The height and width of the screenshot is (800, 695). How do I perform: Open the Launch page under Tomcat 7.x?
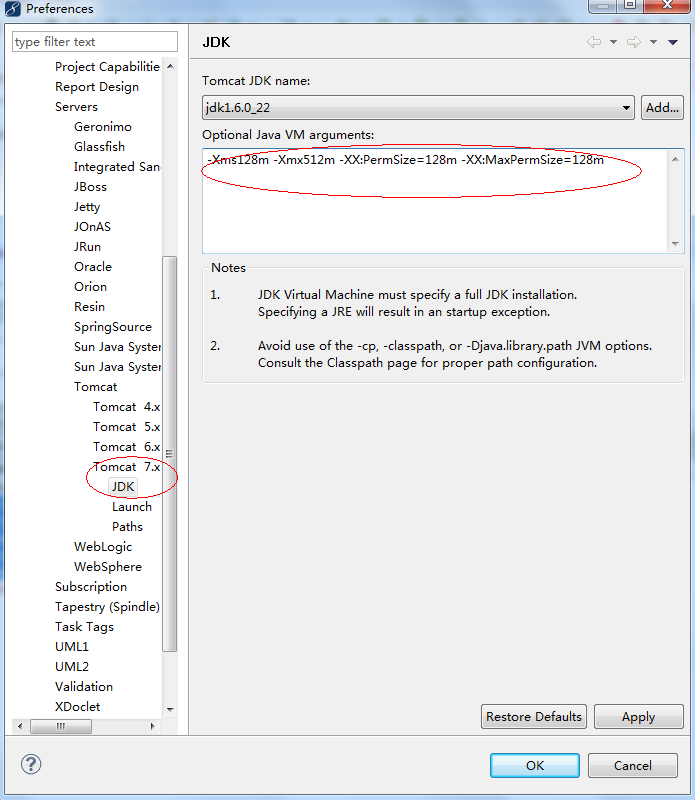pyautogui.click(x=132, y=507)
